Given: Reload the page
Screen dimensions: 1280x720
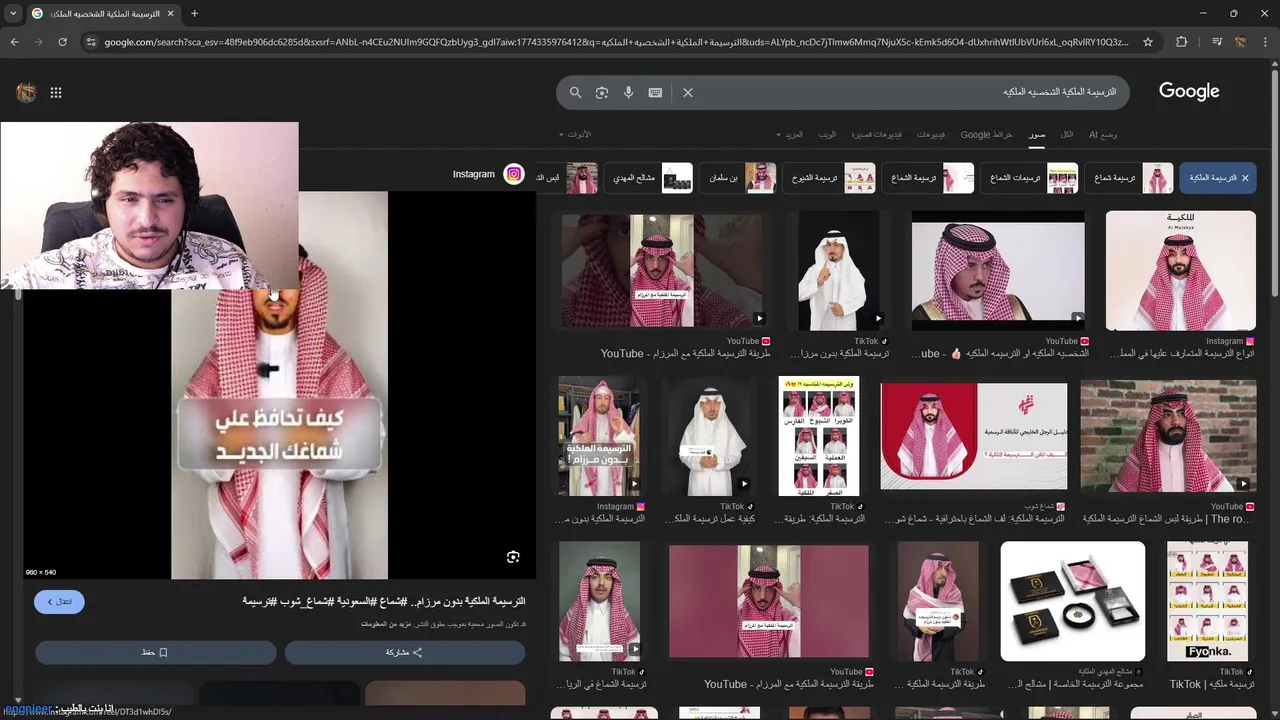Looking at the screenshot, I should (x=62, y=42).
